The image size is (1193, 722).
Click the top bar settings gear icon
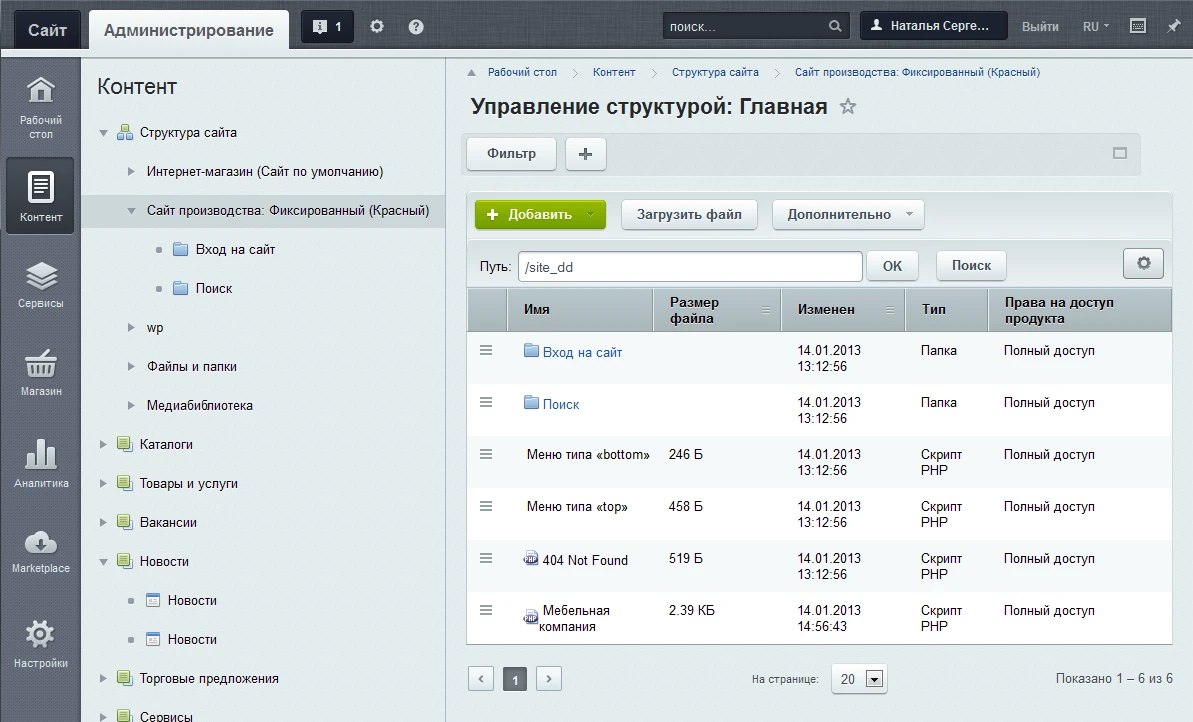[377, 27]
